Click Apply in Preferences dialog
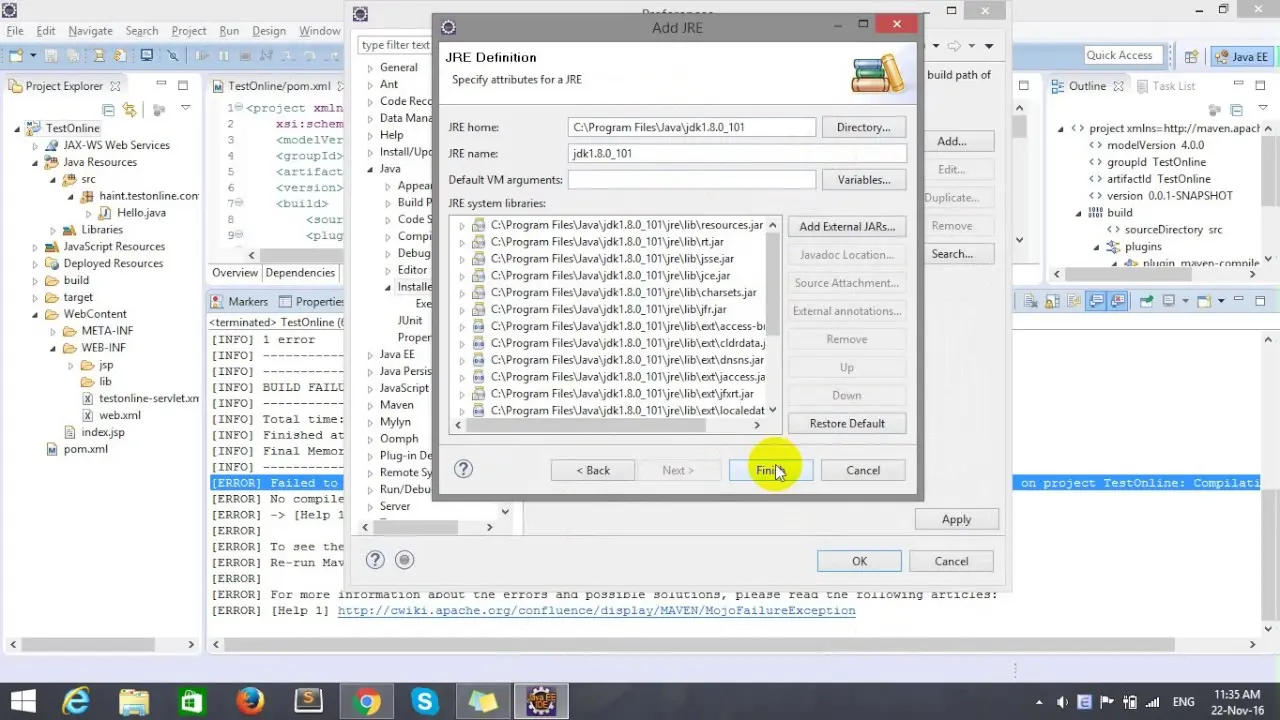This screenshot has width=1280, height=720. (956, 519)
